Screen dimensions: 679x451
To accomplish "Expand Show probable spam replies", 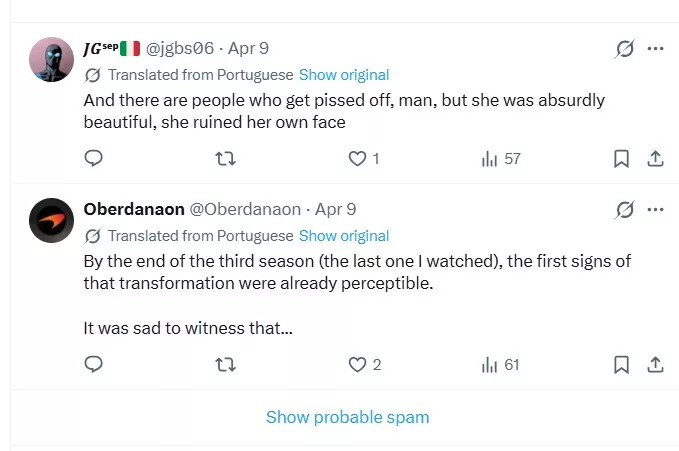I will point(347,417).
